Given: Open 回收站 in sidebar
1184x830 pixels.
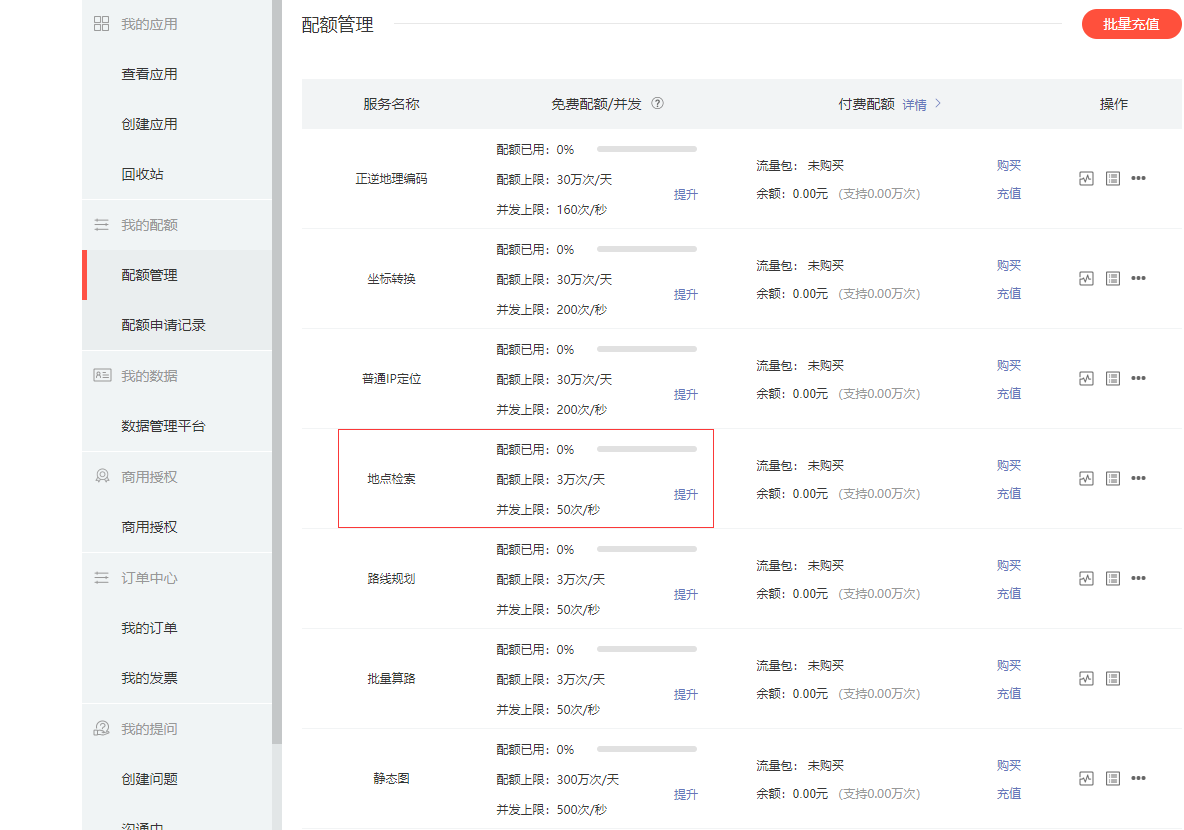Looking at the screenshot, I should coord(143,174).
